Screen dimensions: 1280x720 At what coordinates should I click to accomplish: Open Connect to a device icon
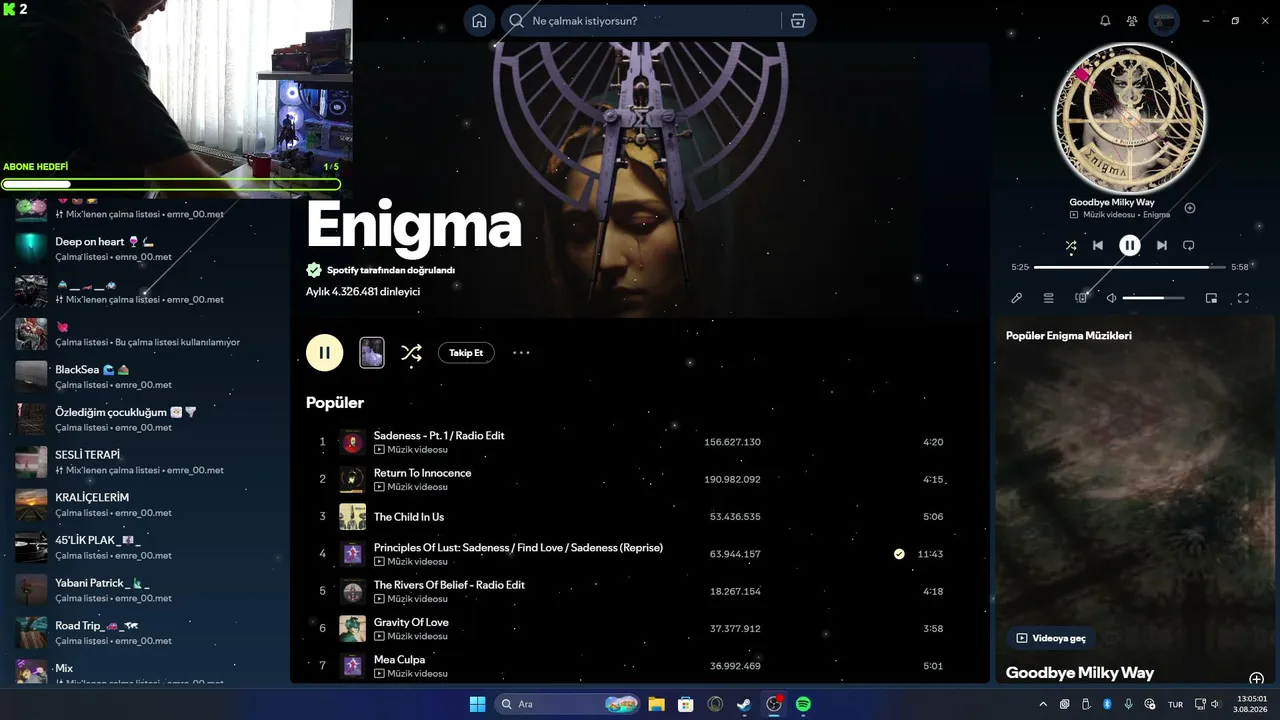point(1081,298)
